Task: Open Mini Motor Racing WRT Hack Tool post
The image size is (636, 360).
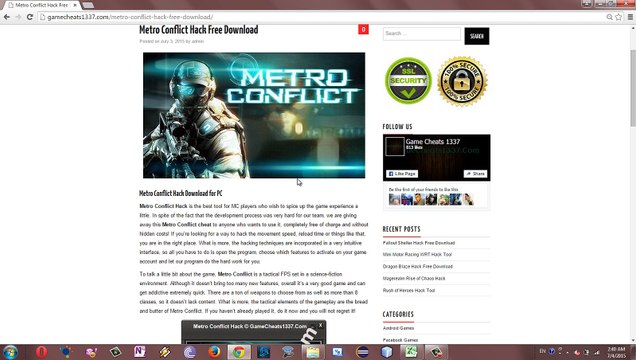Action: [x=417, y=255]
